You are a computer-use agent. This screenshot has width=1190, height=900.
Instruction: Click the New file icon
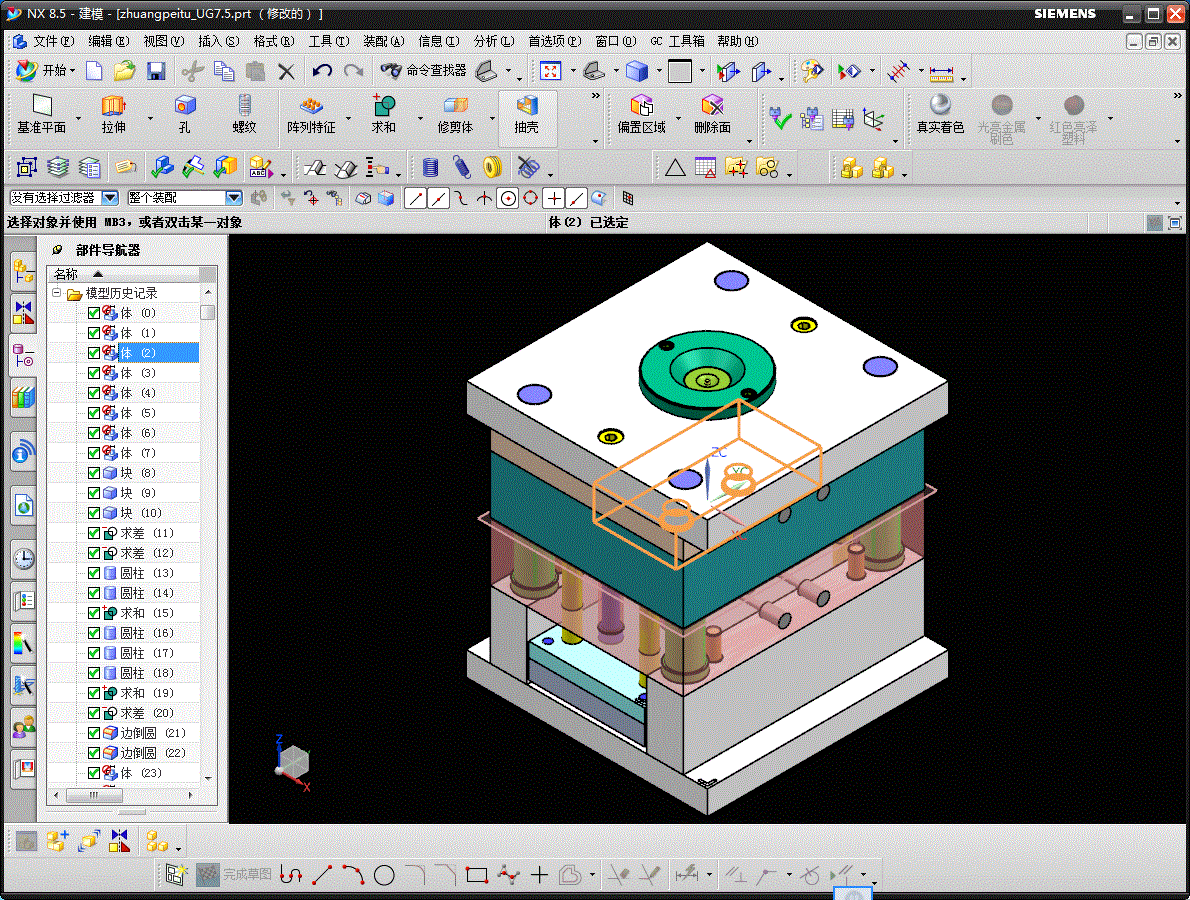[94, 71]
